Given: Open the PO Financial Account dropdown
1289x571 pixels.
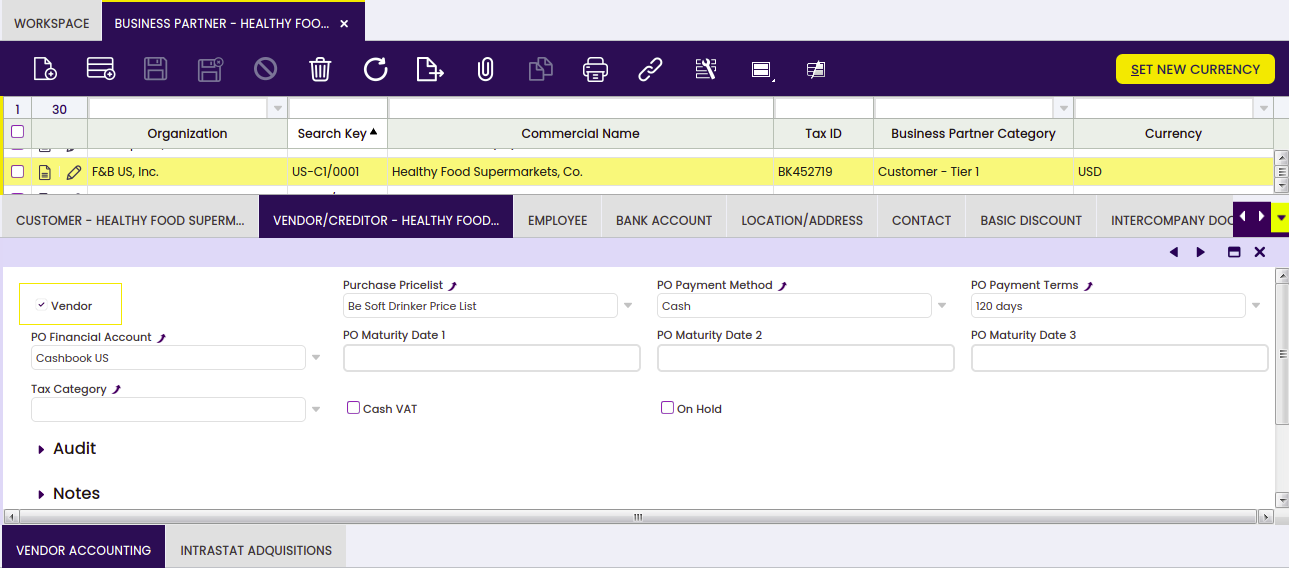Looking at the screenshot, I should point(316,358).
